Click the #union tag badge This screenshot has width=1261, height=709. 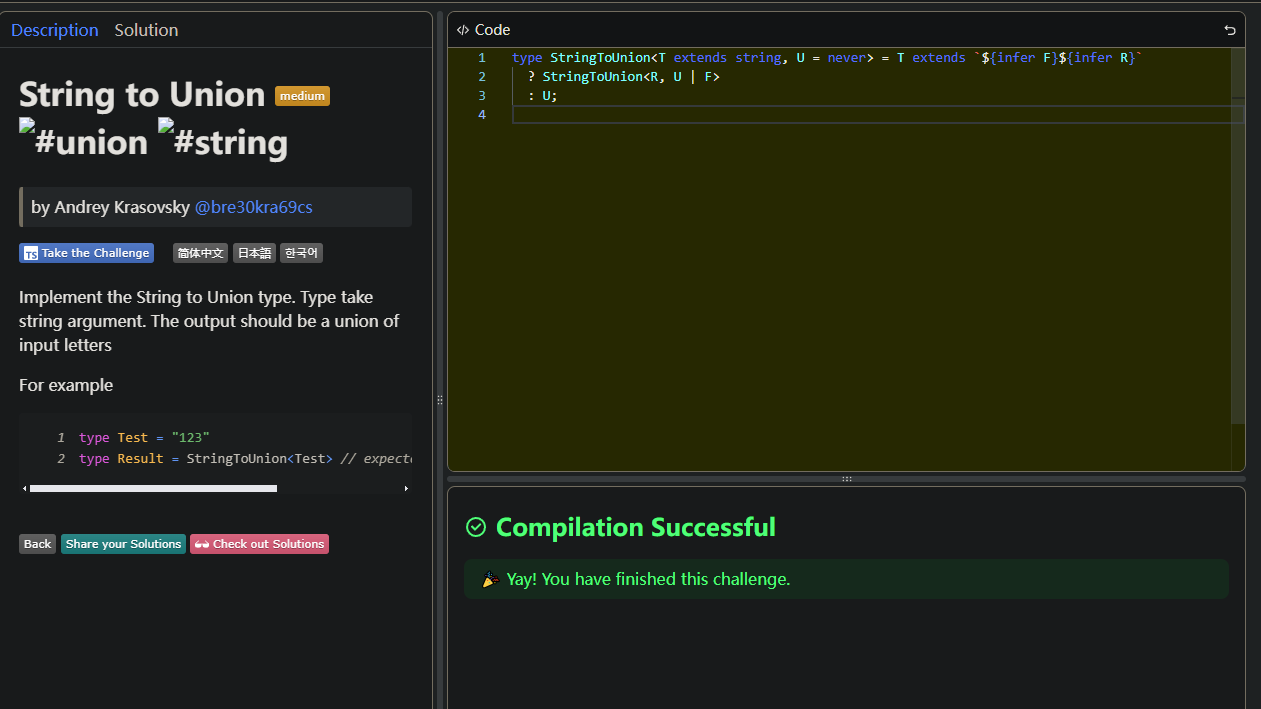pyautogui.click(x=83, y=141)
